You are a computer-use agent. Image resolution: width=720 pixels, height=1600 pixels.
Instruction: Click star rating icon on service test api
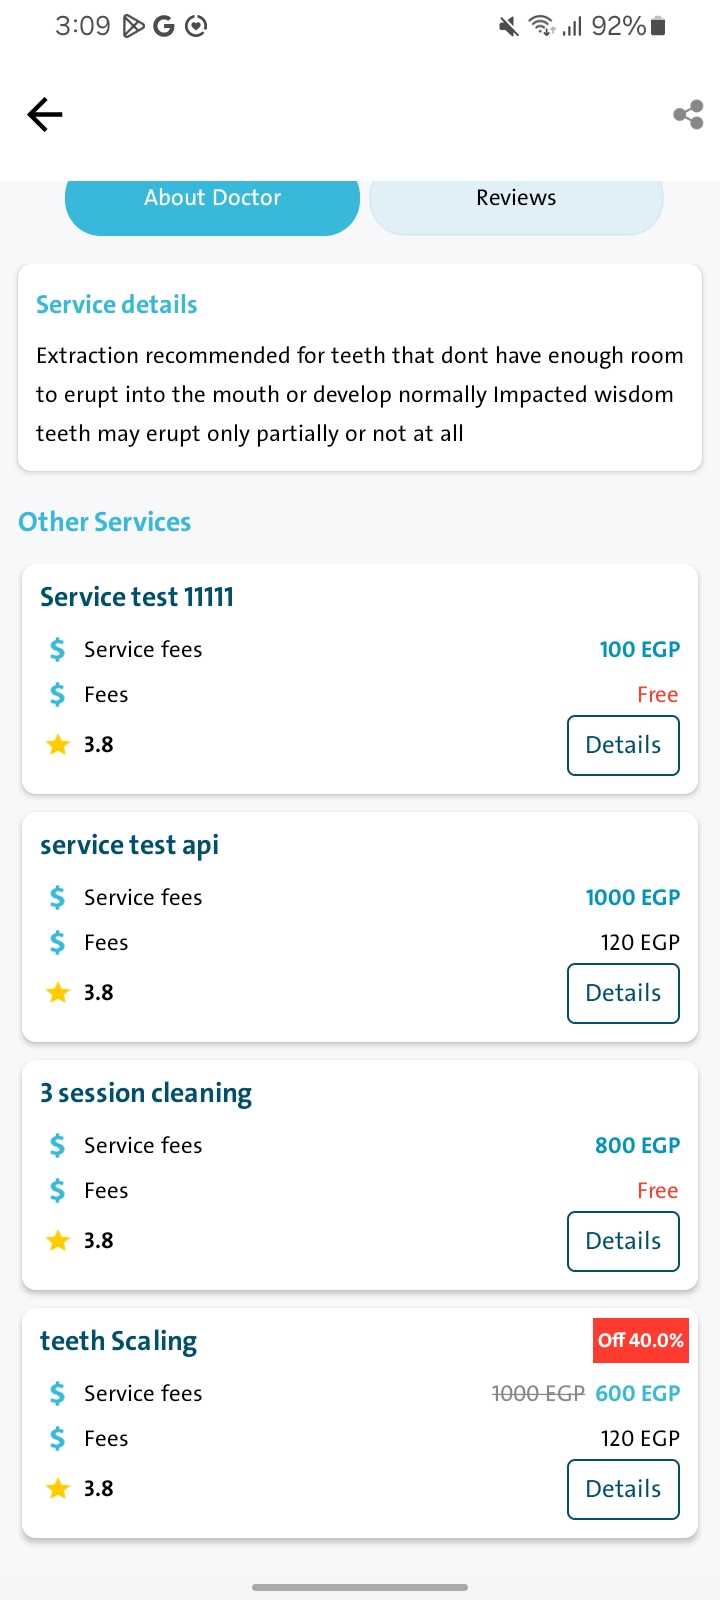point(58,993)
